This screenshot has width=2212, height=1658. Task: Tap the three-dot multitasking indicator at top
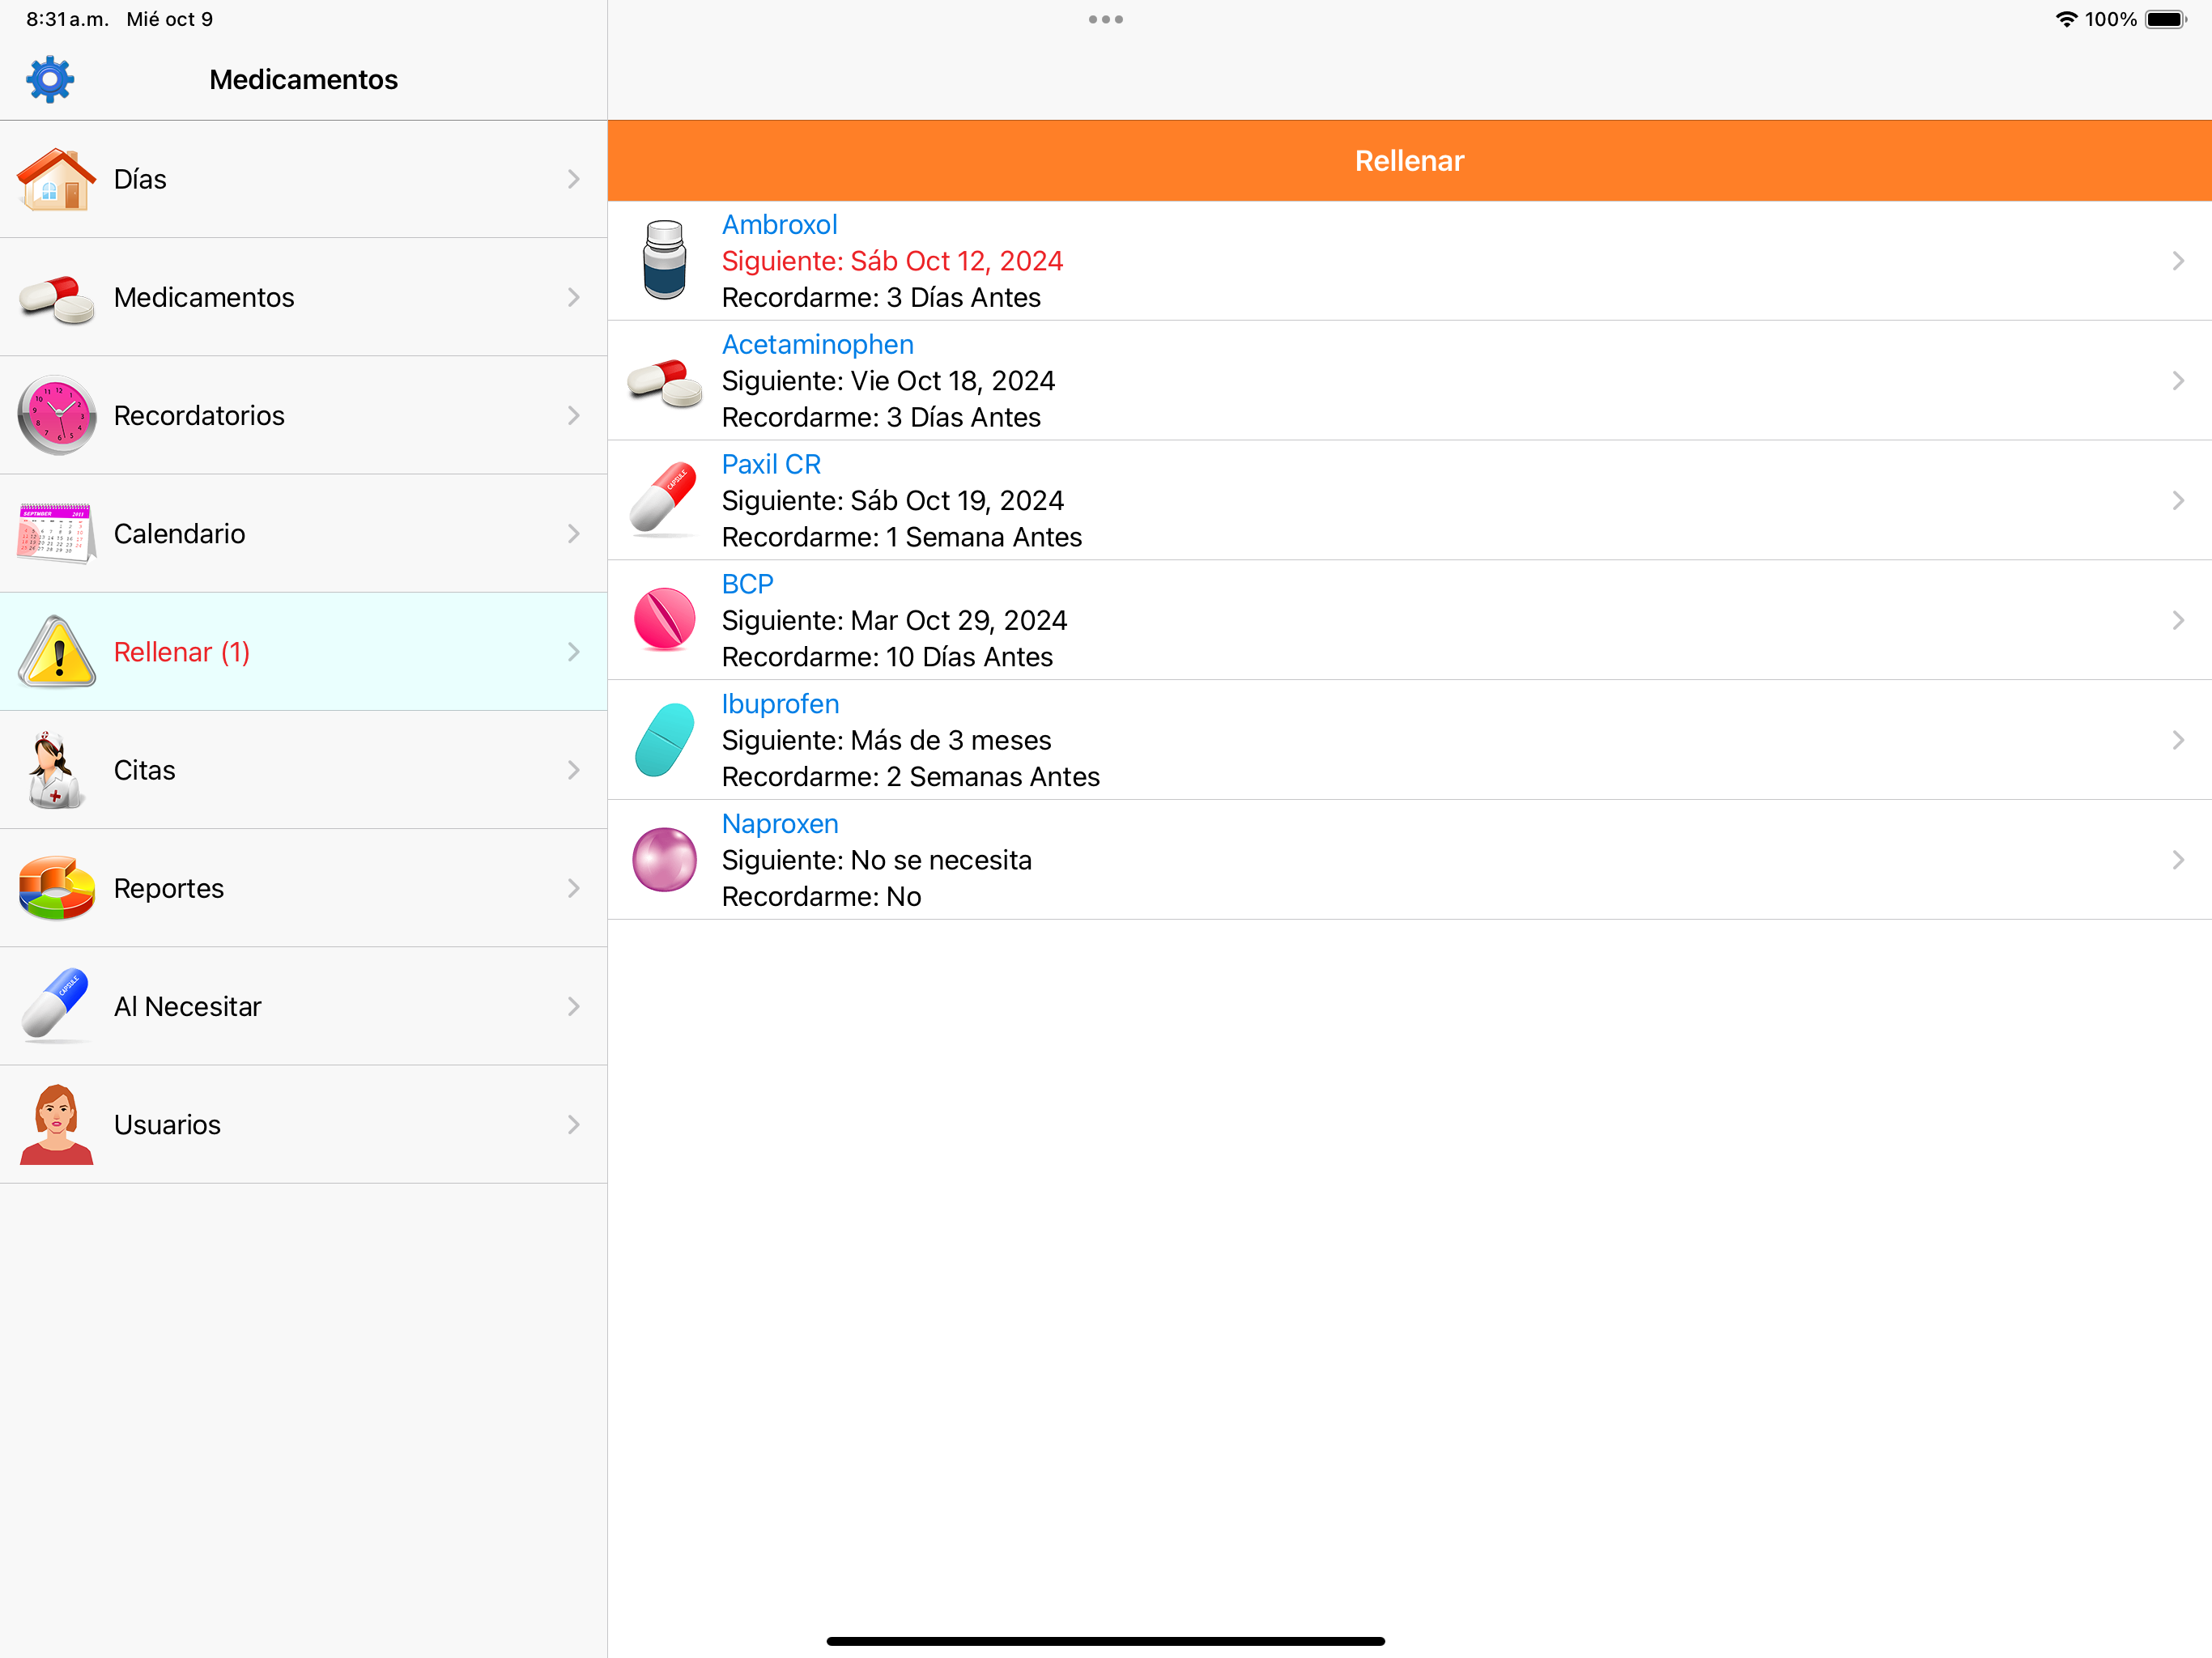tap(1106, 19)
